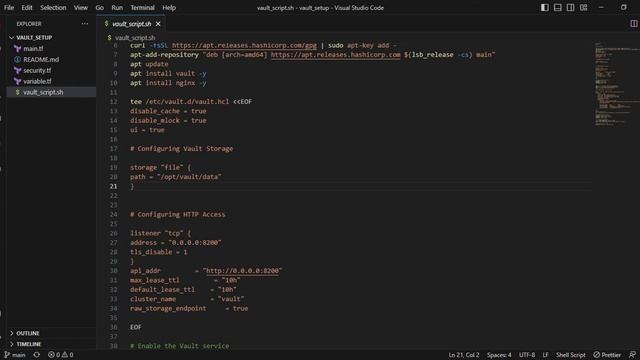Image resolution: width=640 pixels, height=360 pixels.
Task: Change language mode Shell Script
Action: coord(571,355)
